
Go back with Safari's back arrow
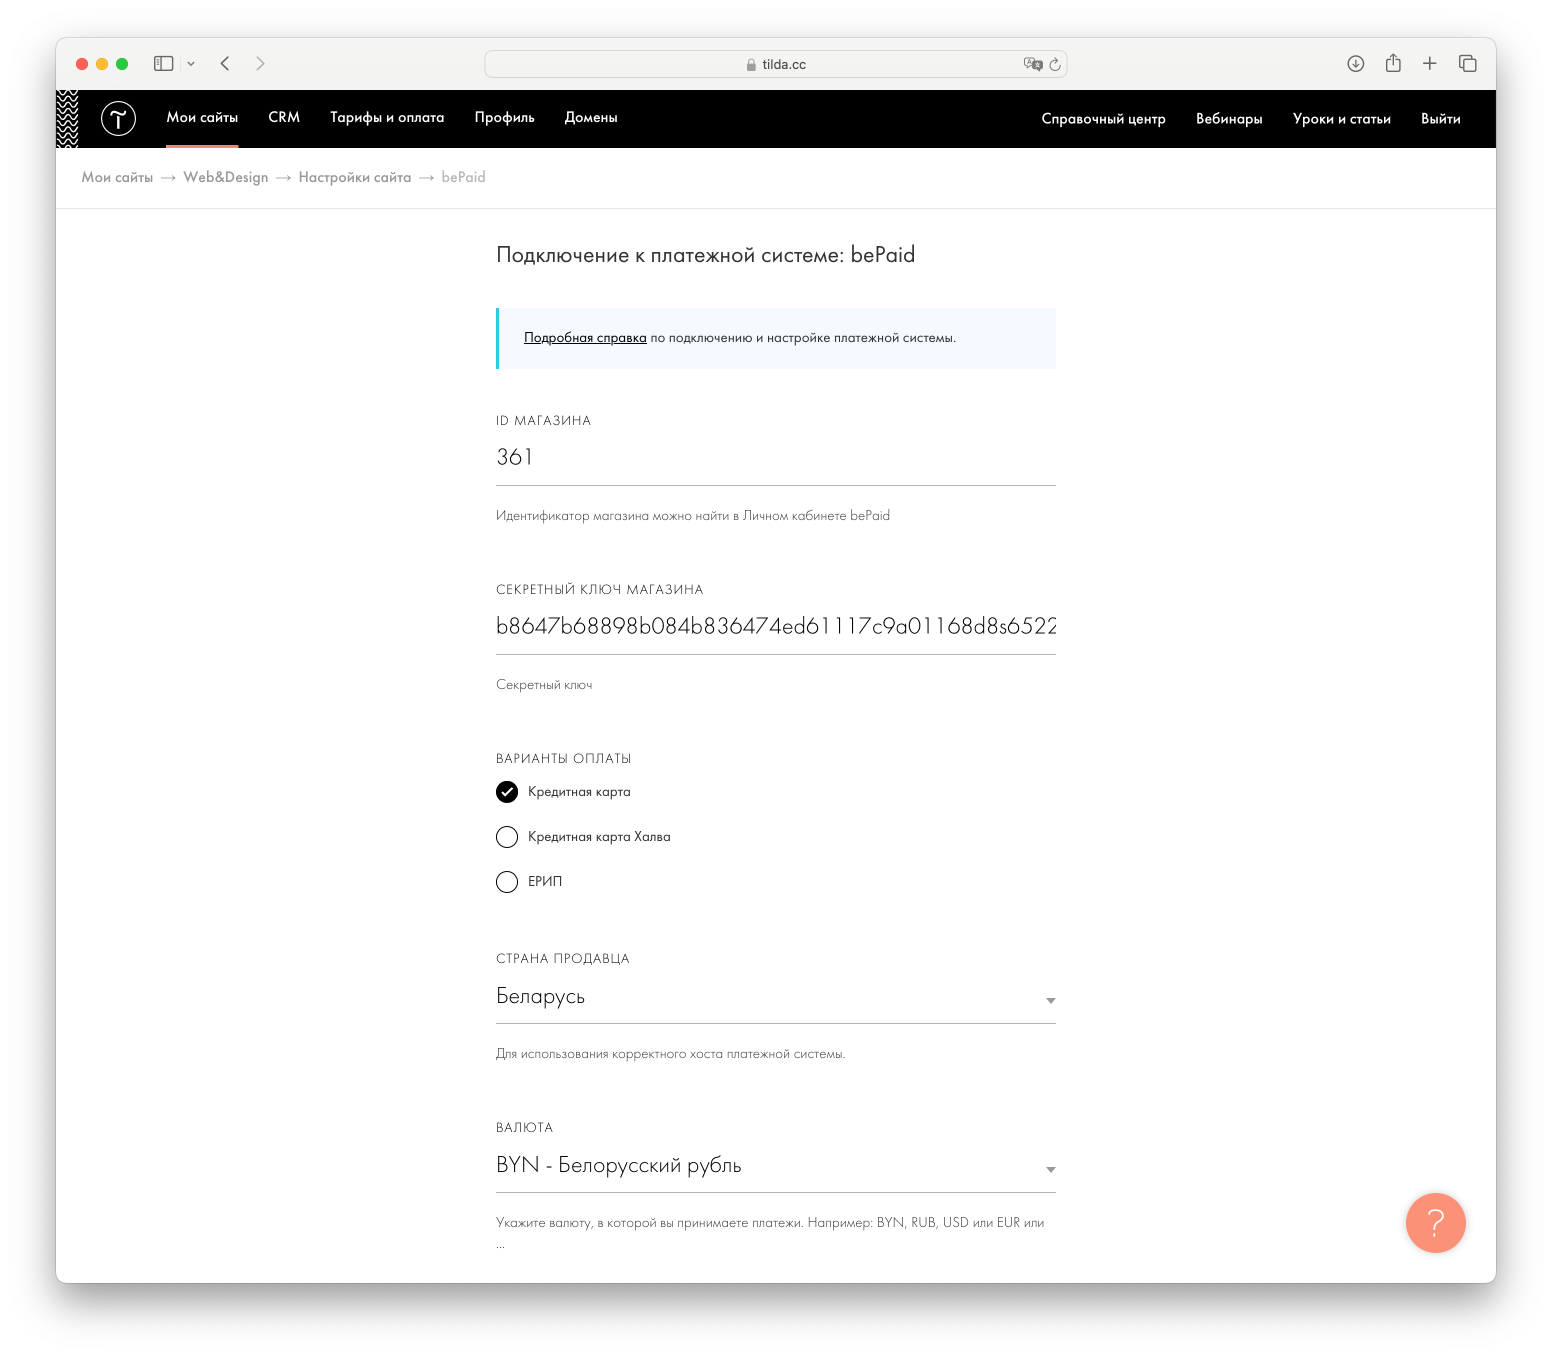pyautogui.click(x=225, y=63)
